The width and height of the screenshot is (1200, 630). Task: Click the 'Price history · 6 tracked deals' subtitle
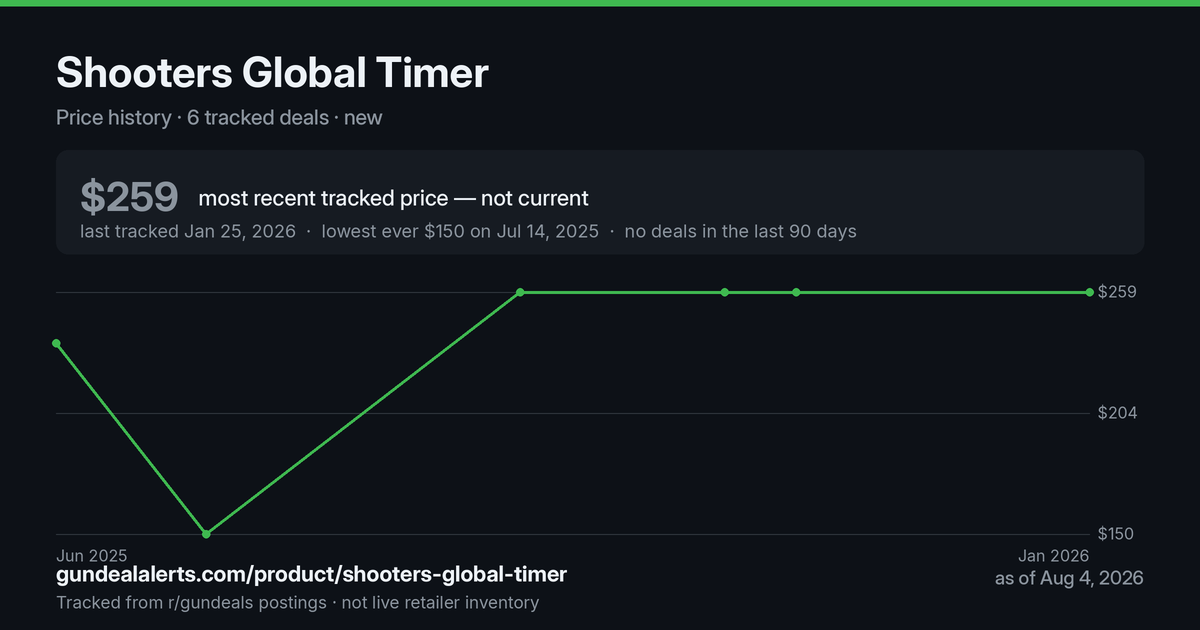pos(192,117)
